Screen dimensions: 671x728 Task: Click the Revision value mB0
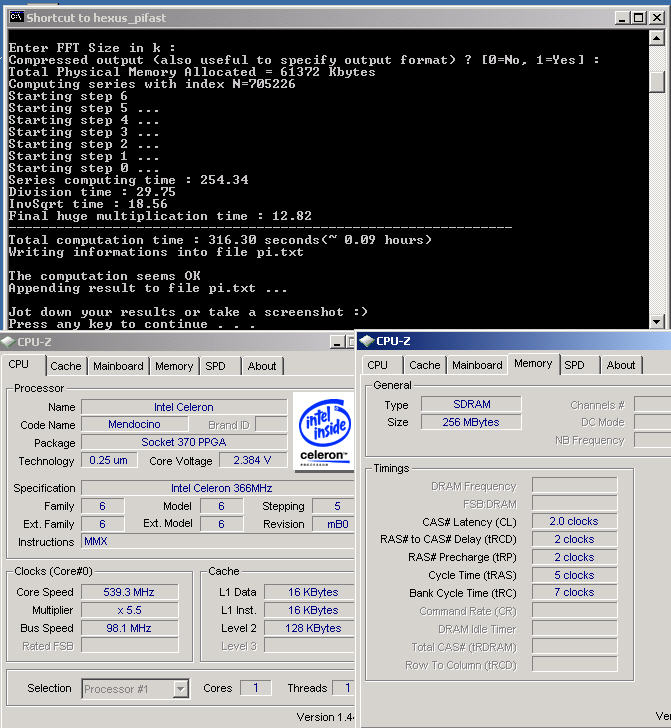coord(334,524)
